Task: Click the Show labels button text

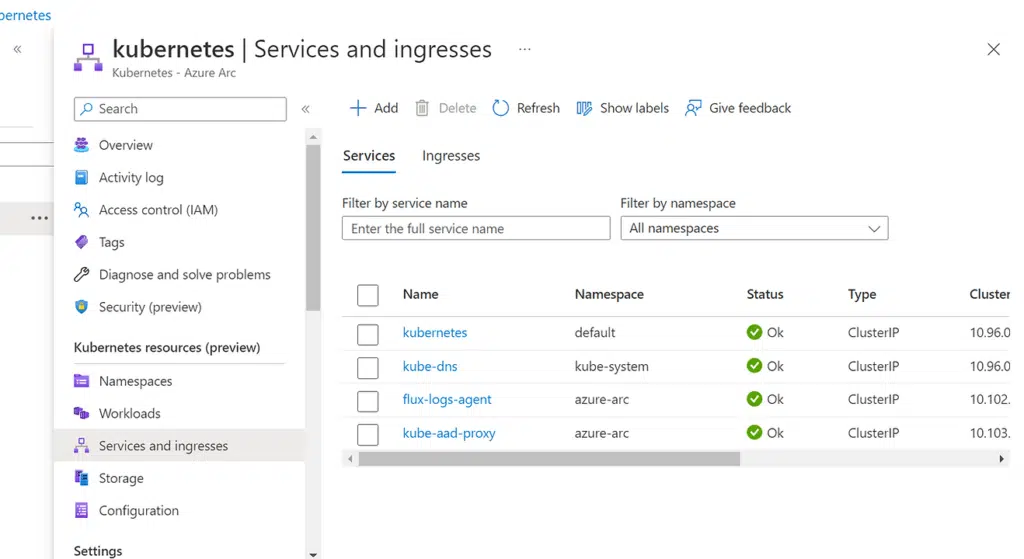Action: (x=634, y=108)
